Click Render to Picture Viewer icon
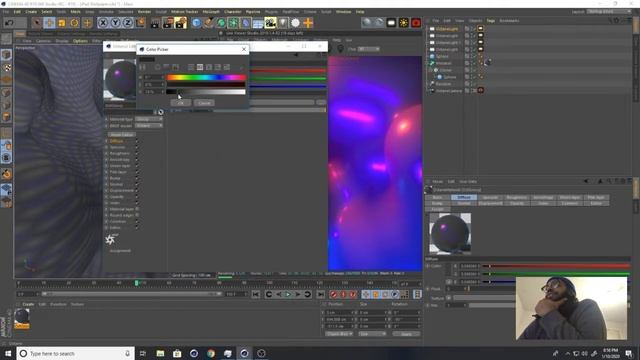Screen dimensions: 640x360 click(x=168, y=23)
